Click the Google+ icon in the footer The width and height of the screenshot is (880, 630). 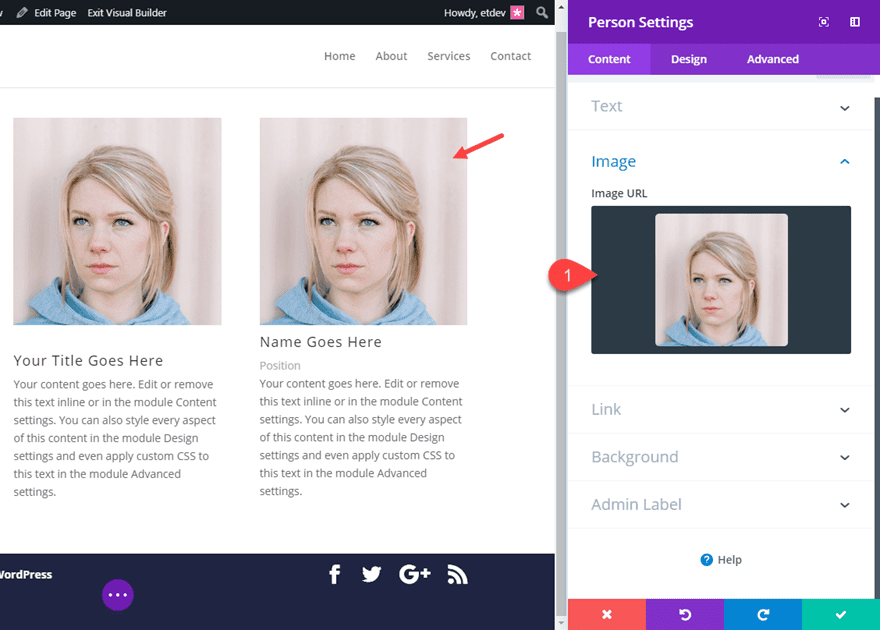(414, 574)
